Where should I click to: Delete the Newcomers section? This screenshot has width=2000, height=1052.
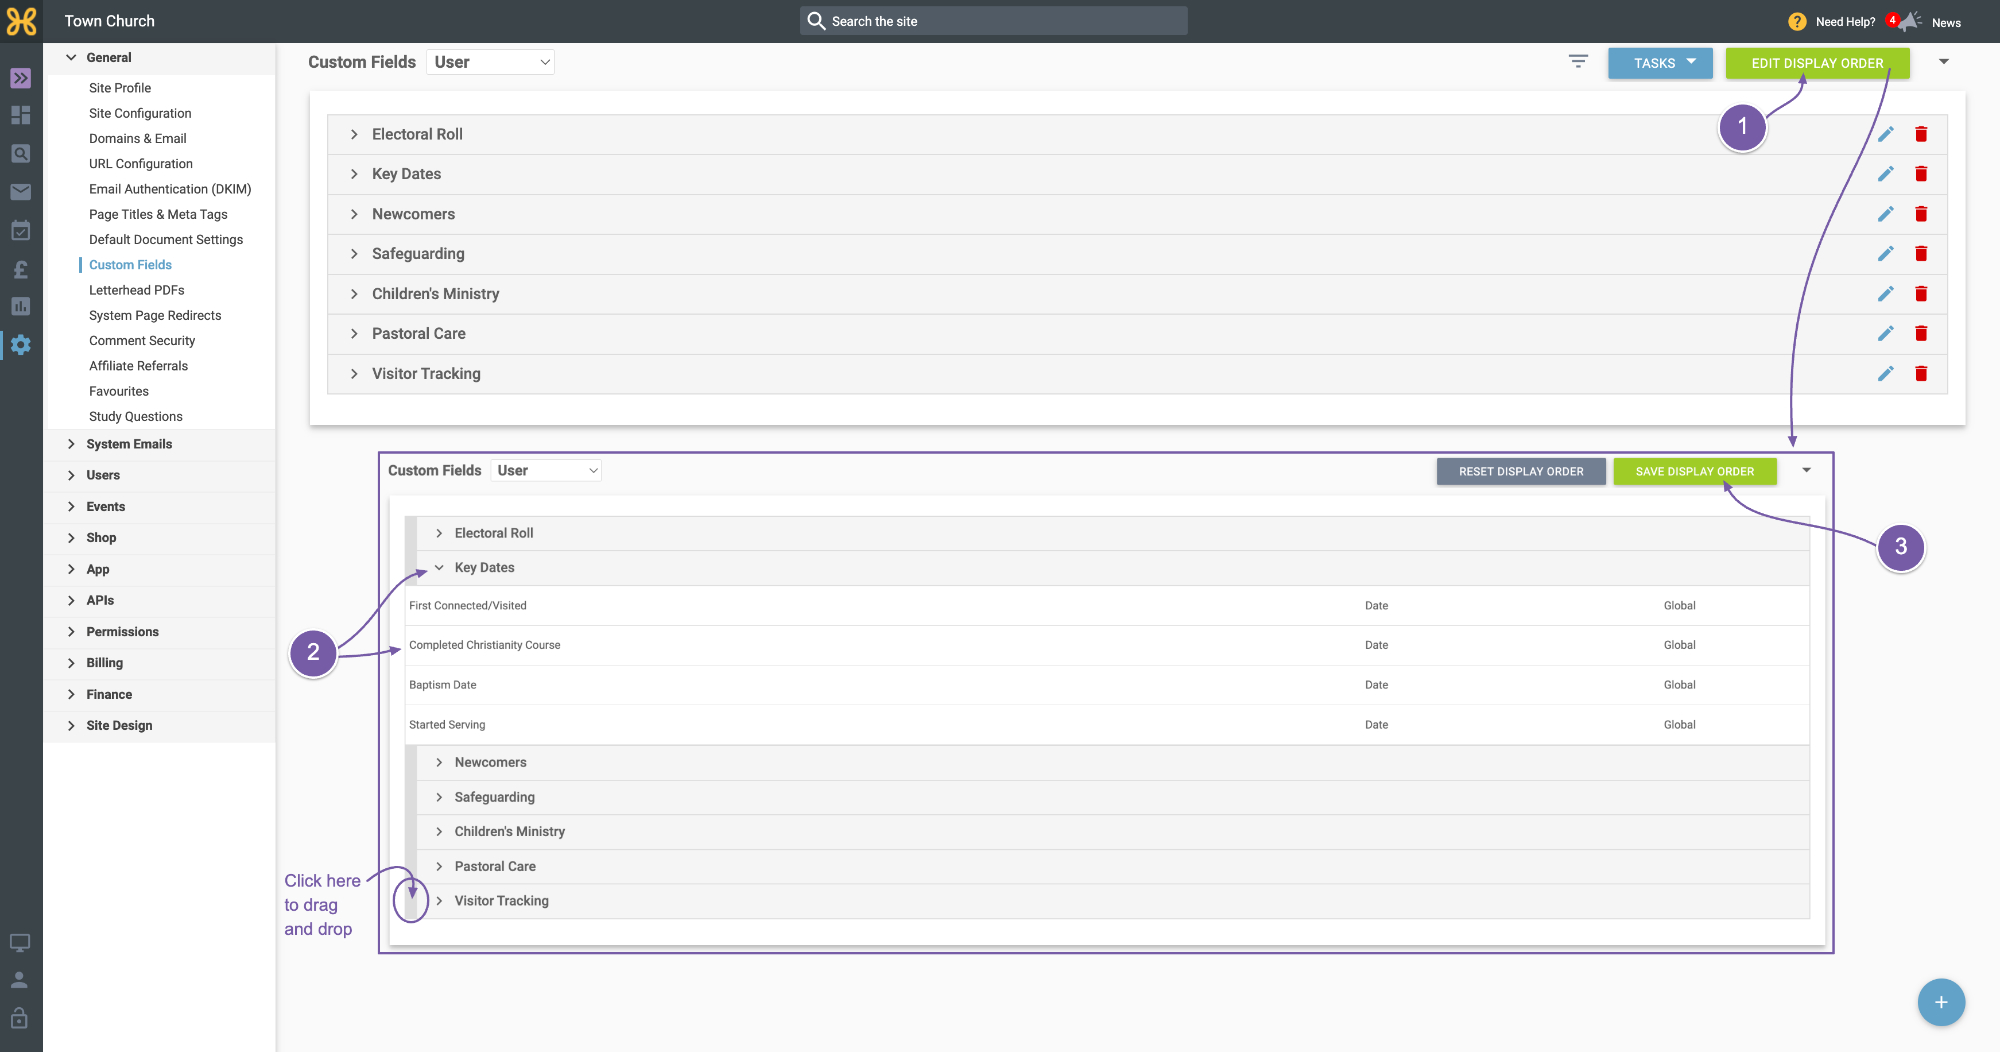click(x=1921, y=214)
